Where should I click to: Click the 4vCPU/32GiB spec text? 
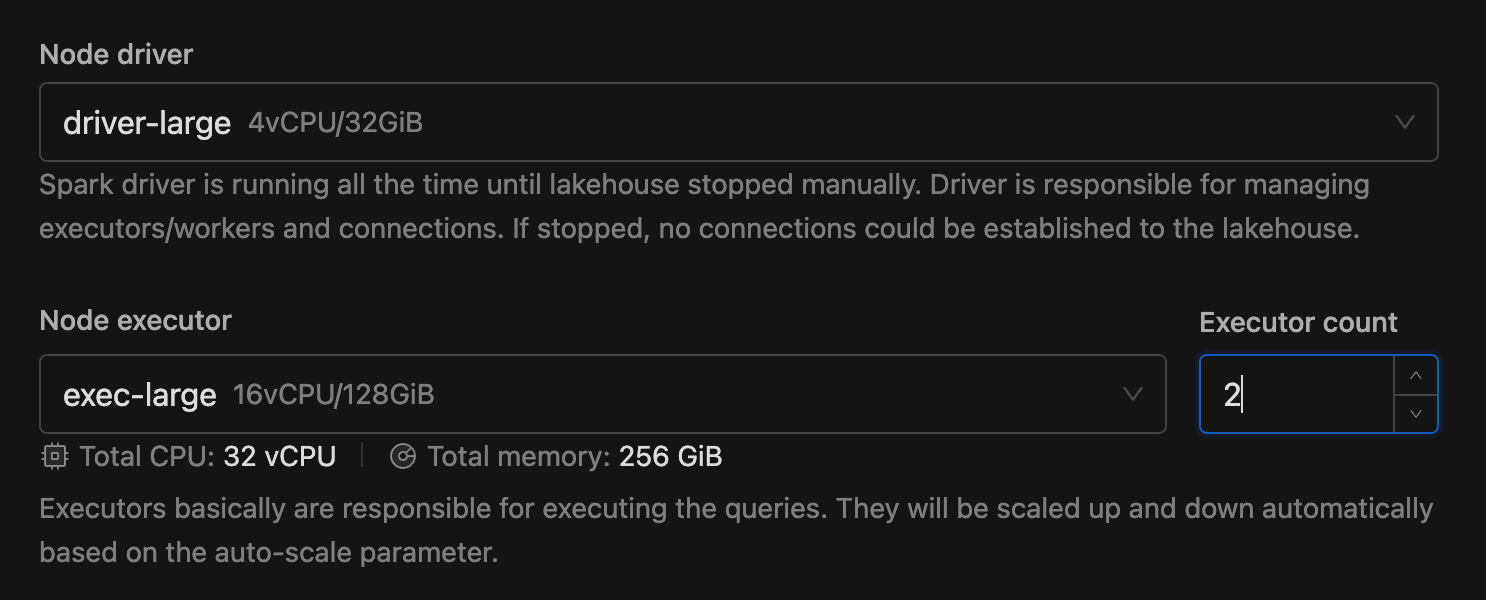336,123
